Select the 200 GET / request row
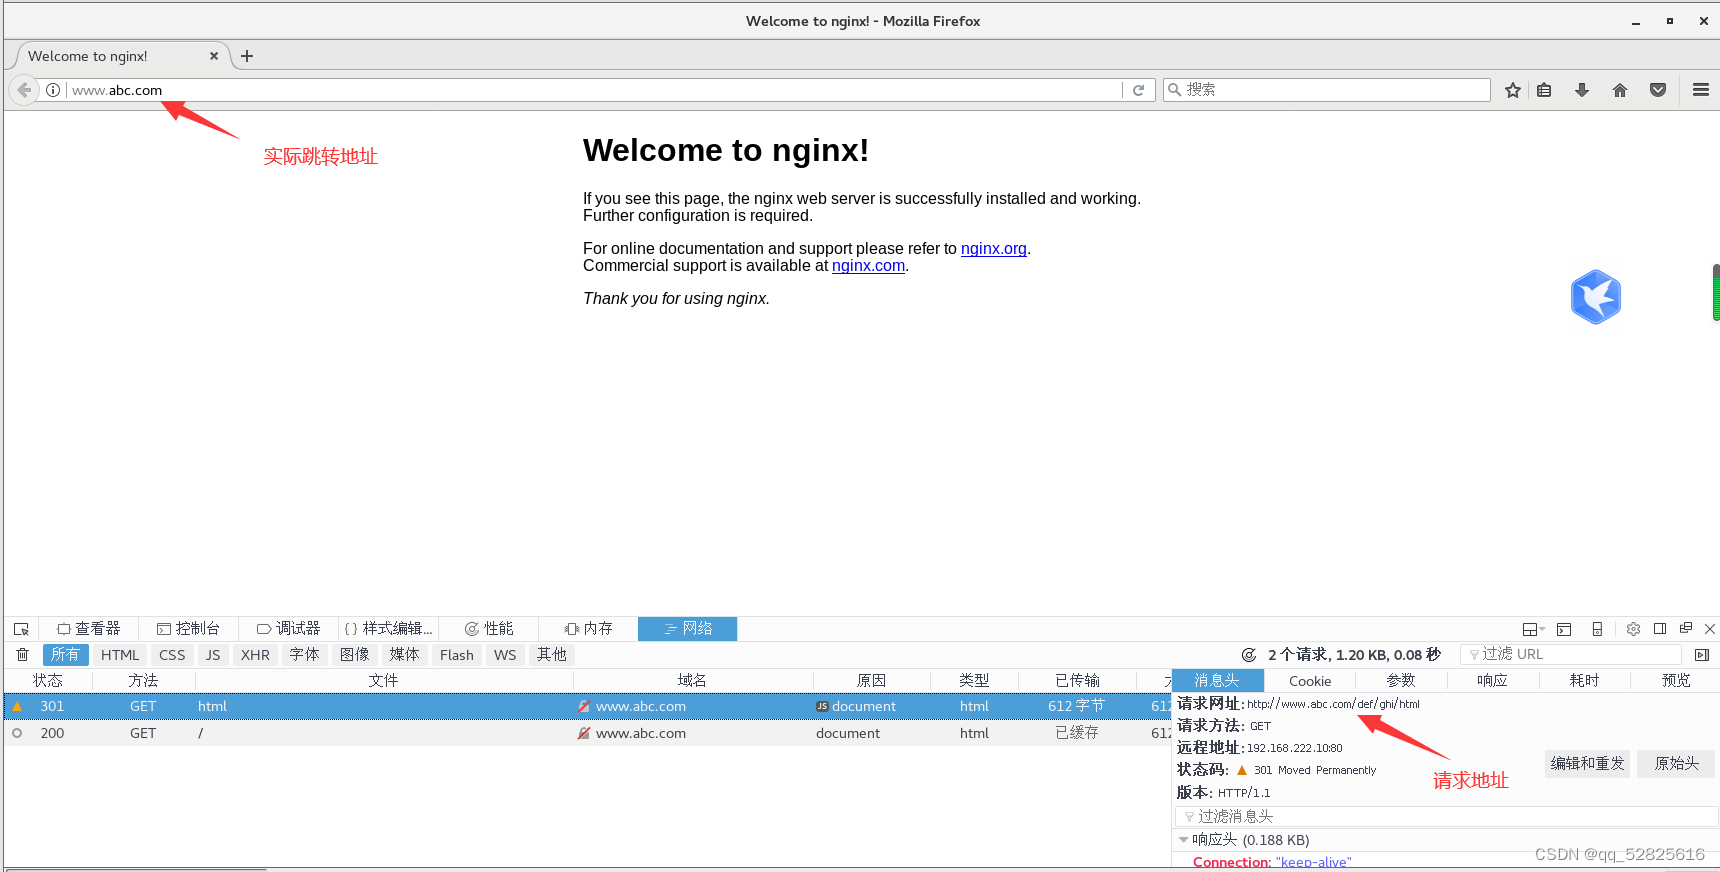Image resolution: width=1720 pixels, height=872 pixels. (588, 733)
